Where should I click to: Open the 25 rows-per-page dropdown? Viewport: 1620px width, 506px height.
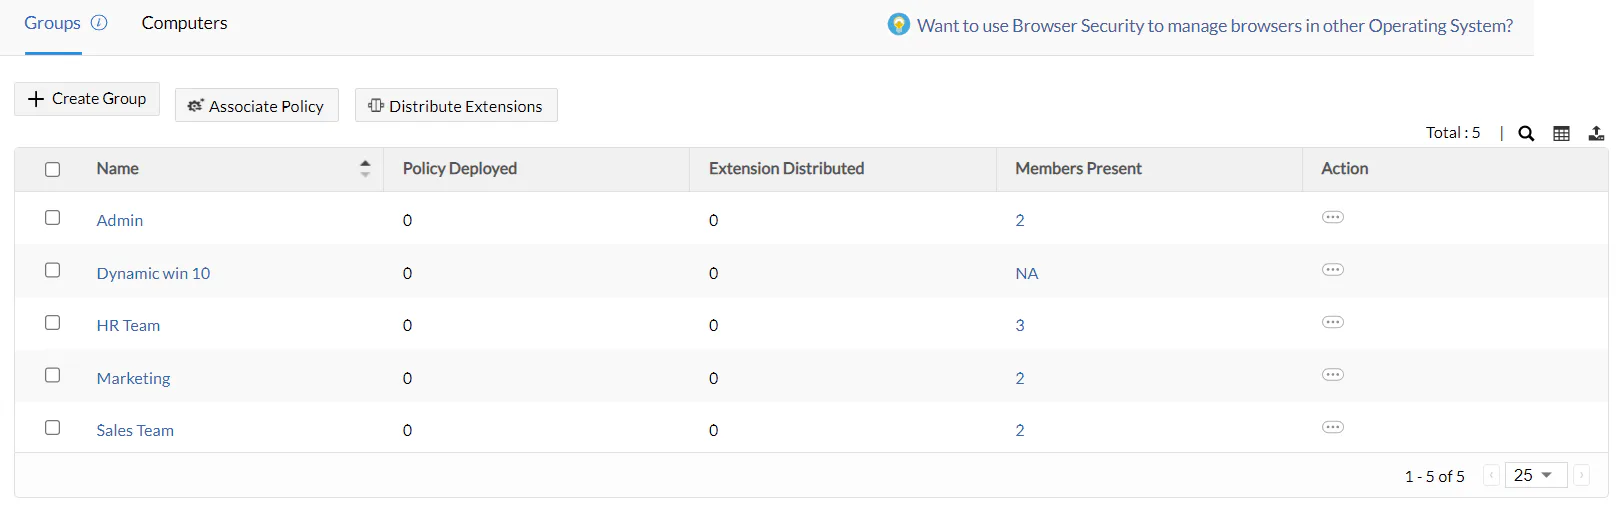click(1535, 475)
